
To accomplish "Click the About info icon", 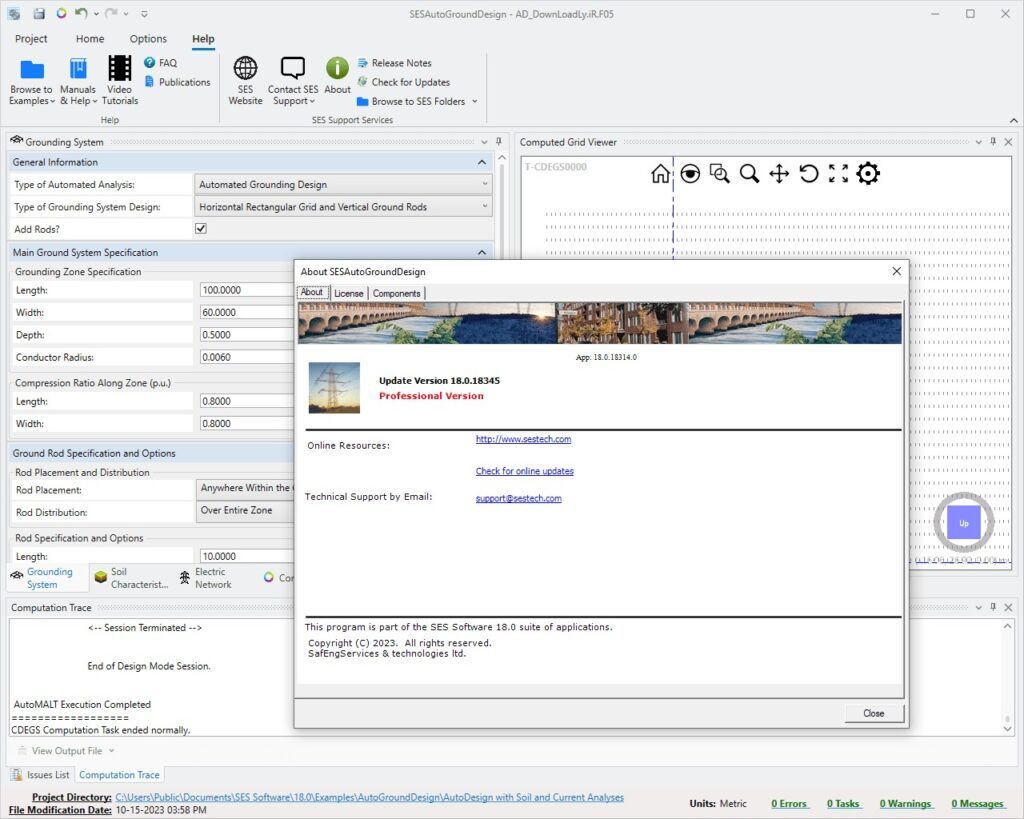I will tap(337, 69).
